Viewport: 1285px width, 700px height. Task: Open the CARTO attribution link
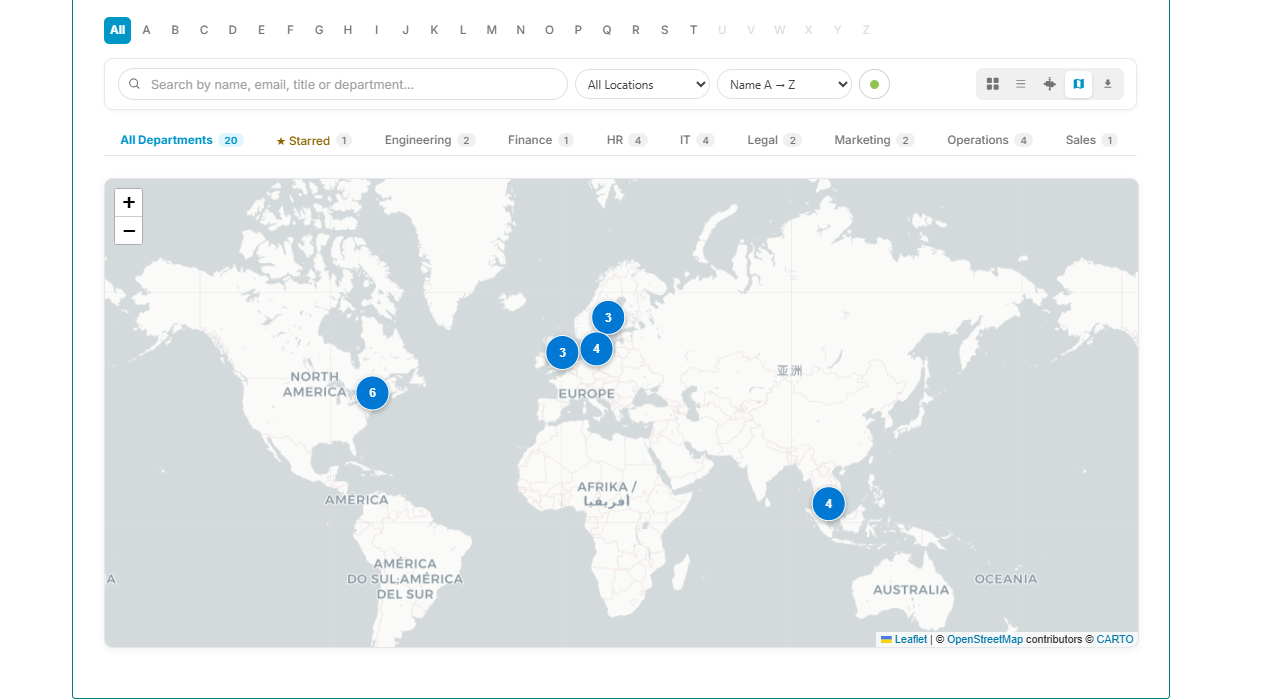pyautogui.click(x=1114, y=639)
